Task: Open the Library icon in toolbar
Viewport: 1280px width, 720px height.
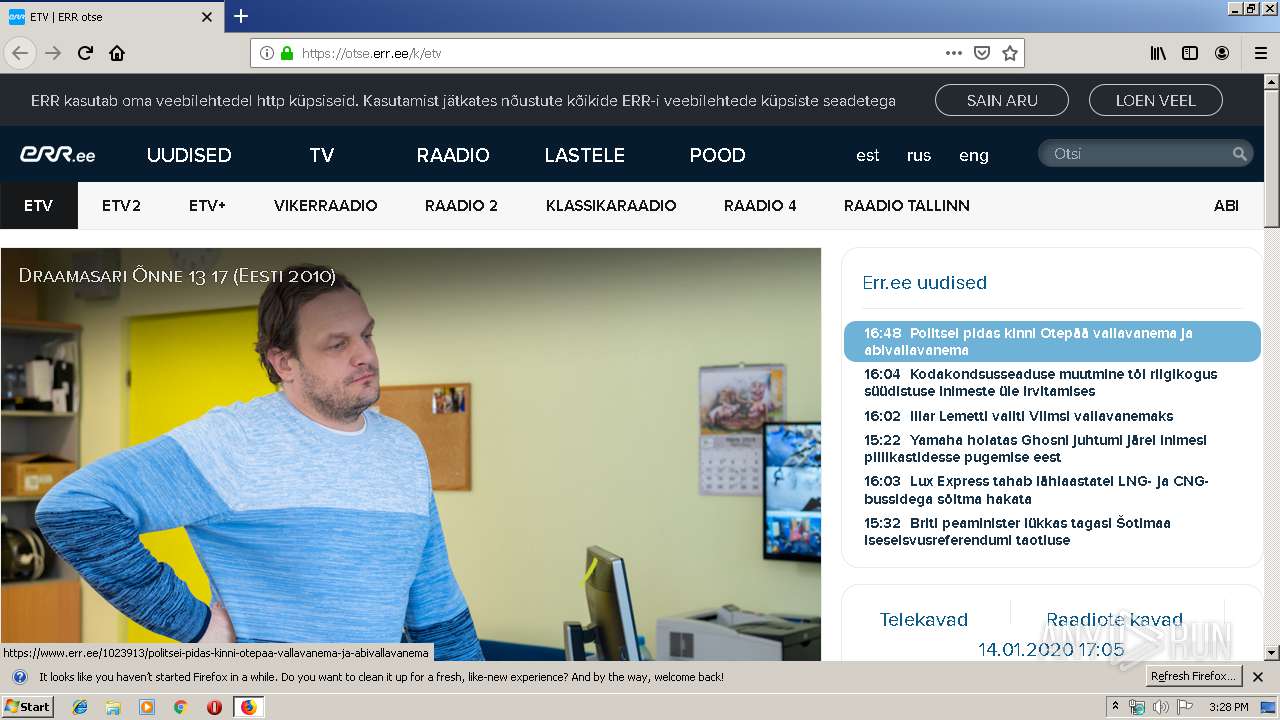Action: pos(1158,53)
